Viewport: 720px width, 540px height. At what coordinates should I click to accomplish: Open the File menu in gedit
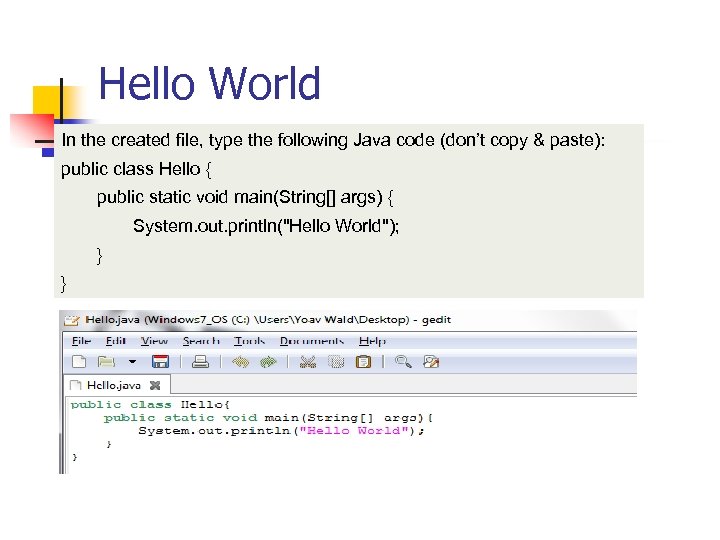point(81,341)
